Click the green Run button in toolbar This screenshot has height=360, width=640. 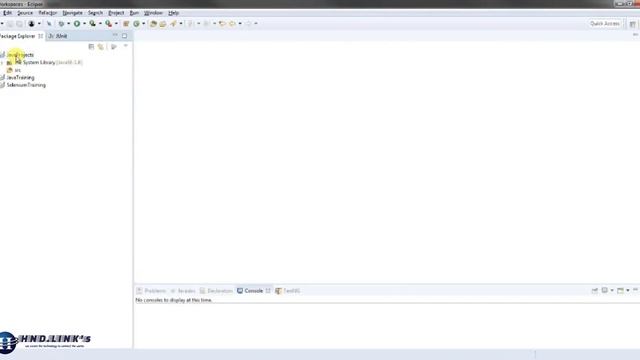pyautogui.click(x=77, y=24)
